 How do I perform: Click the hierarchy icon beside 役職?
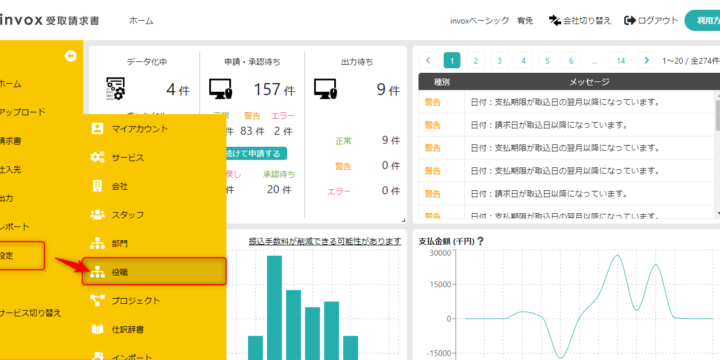[97, 272]
